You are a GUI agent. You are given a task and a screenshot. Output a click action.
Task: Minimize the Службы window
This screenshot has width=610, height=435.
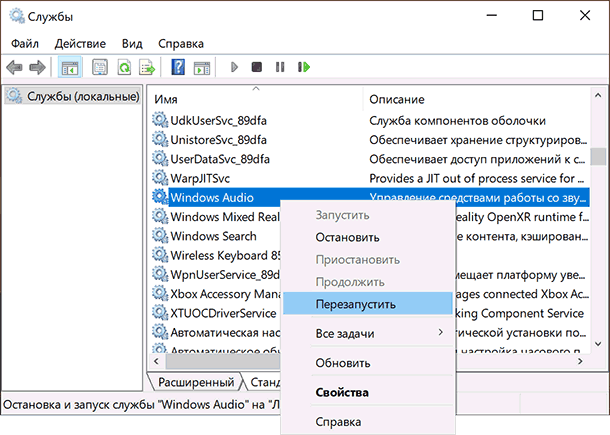[x=492, y=16]
